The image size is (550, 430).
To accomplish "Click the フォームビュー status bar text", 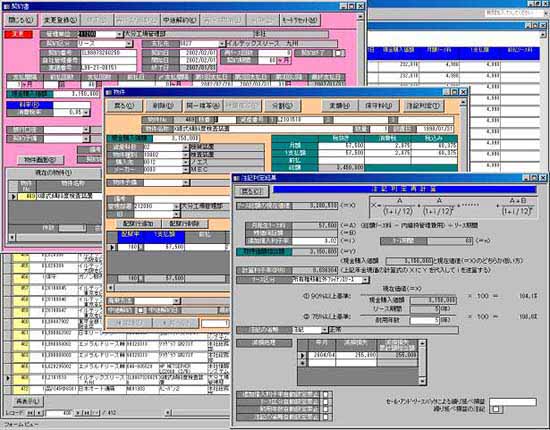I will pos(21,425).
